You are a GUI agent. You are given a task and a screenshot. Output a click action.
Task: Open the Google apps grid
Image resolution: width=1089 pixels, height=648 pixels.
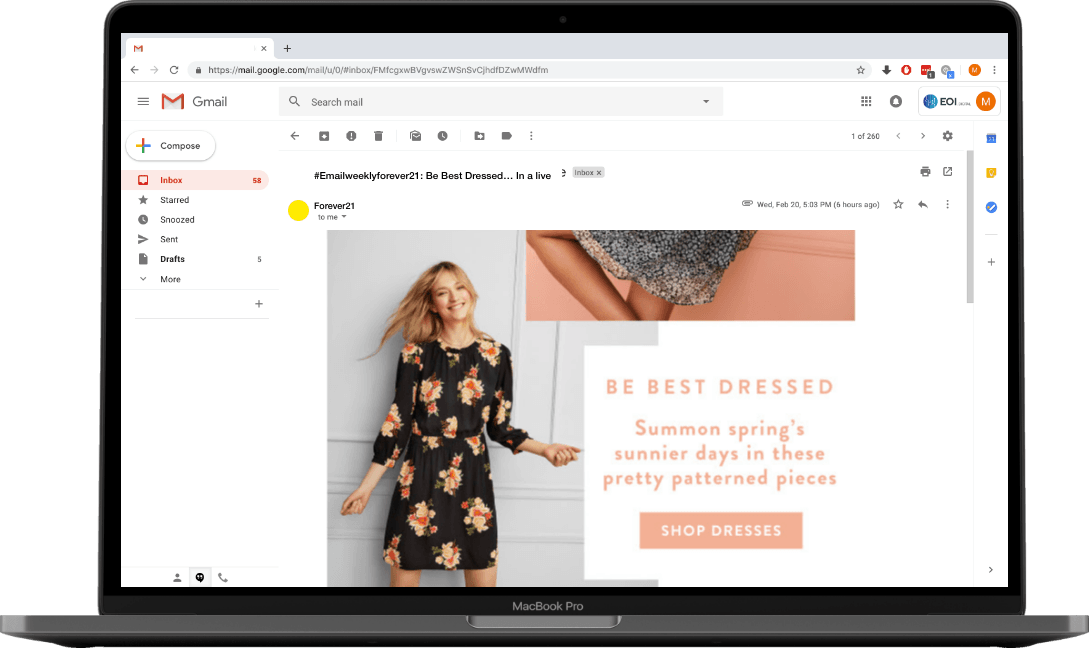click(866, 101)
